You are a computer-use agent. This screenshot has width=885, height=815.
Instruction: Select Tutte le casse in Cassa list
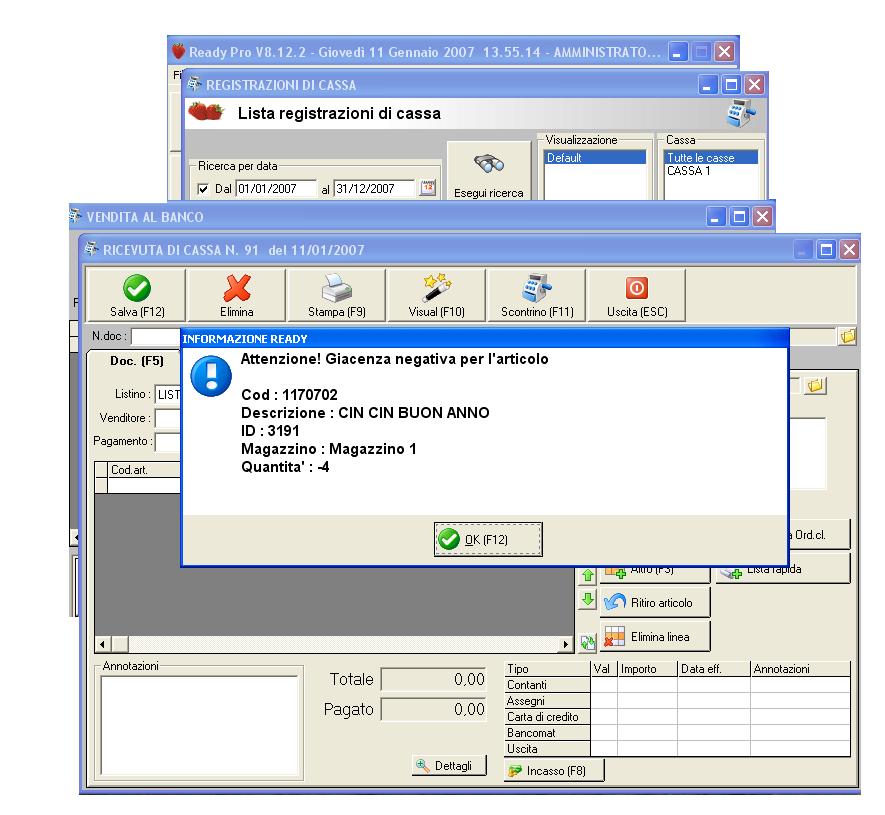pyautogui.click(x=711, y=157)
